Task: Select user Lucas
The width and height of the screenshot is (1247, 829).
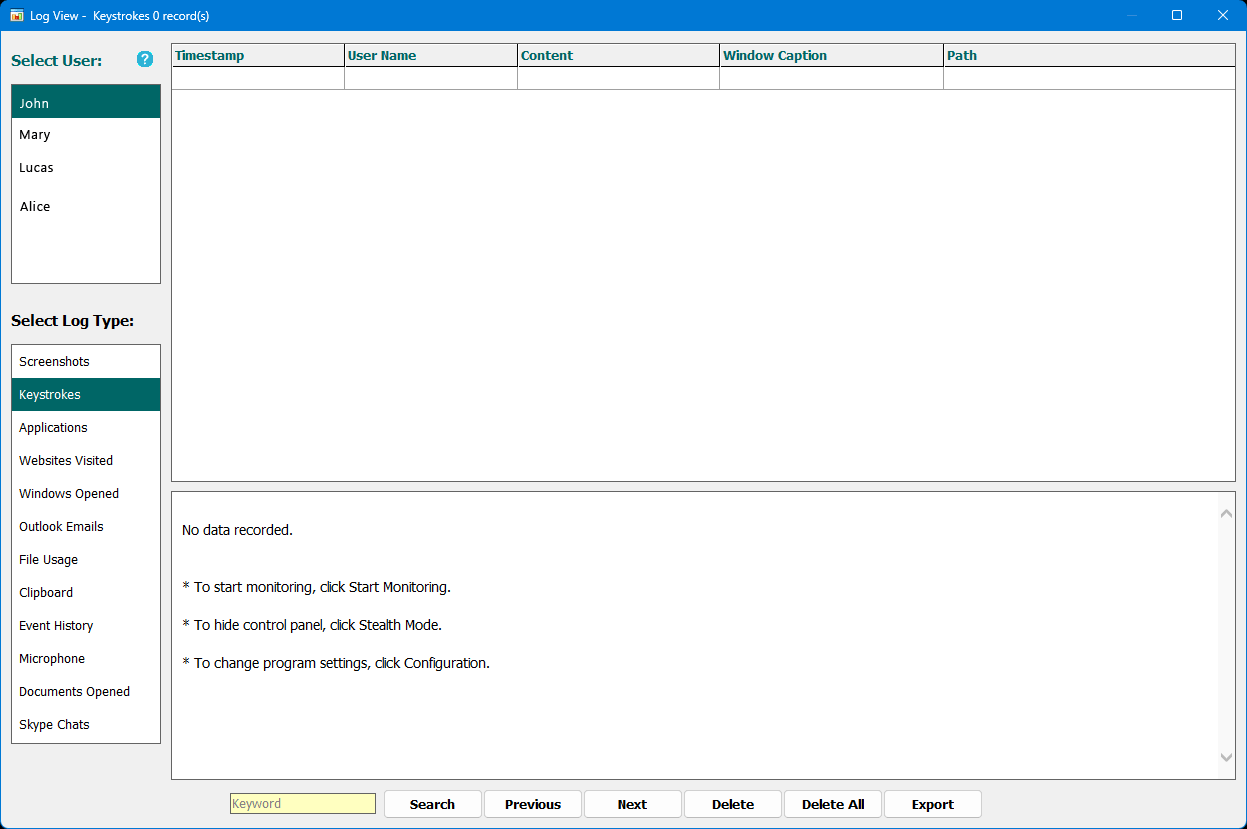Action: tap(86, 168)
